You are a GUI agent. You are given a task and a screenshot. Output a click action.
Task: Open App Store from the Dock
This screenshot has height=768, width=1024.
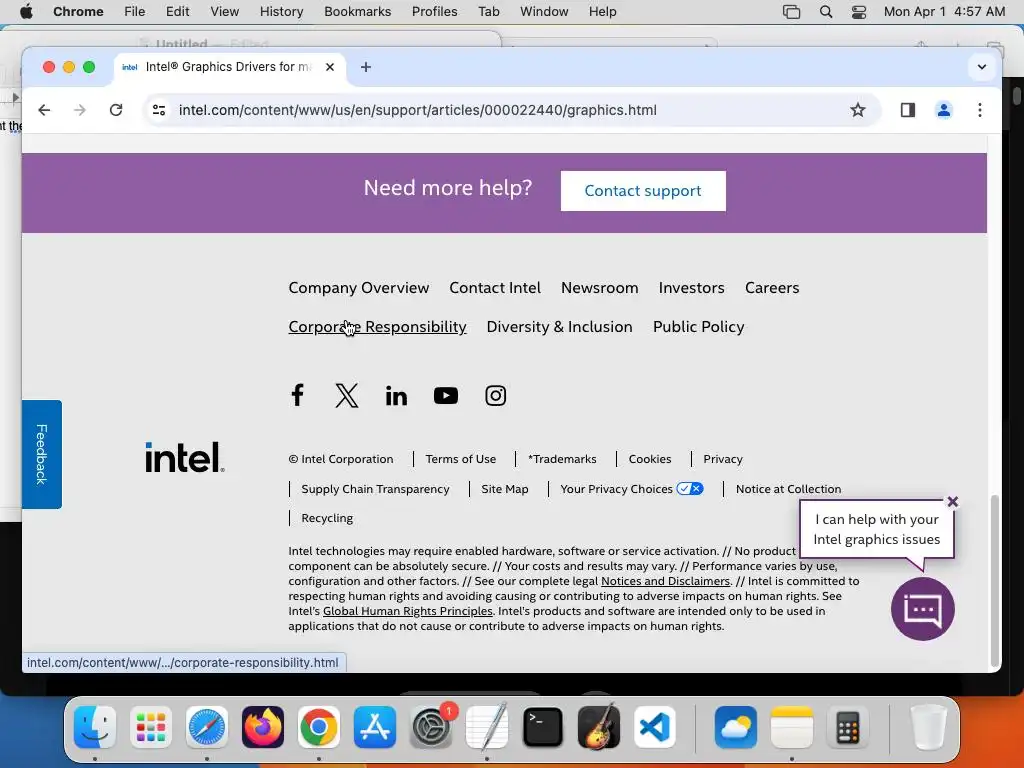point(375,727)
